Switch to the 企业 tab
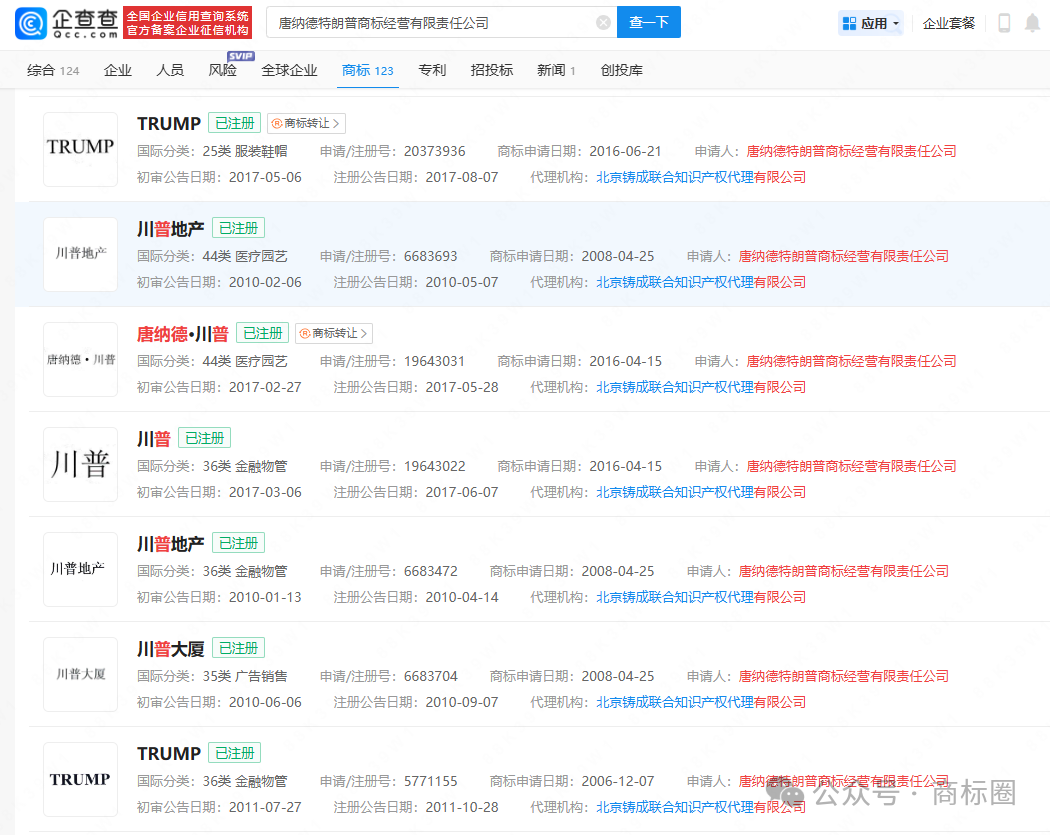This screenshot has width=1050, height=835. (x=118, y=70)
